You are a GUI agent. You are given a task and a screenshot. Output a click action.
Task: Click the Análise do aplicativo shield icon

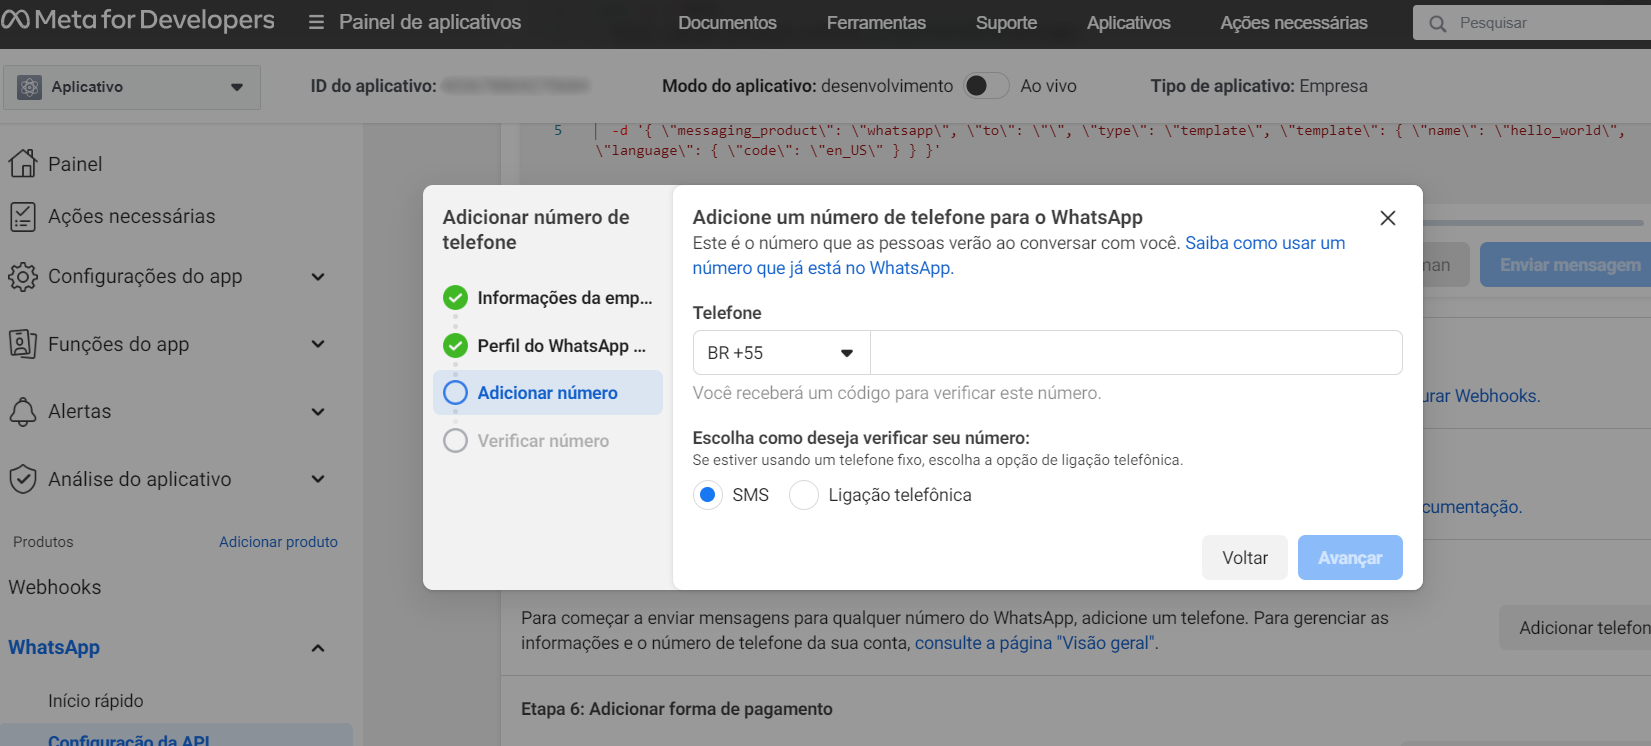pyautogui.click(x=23, y=479)
